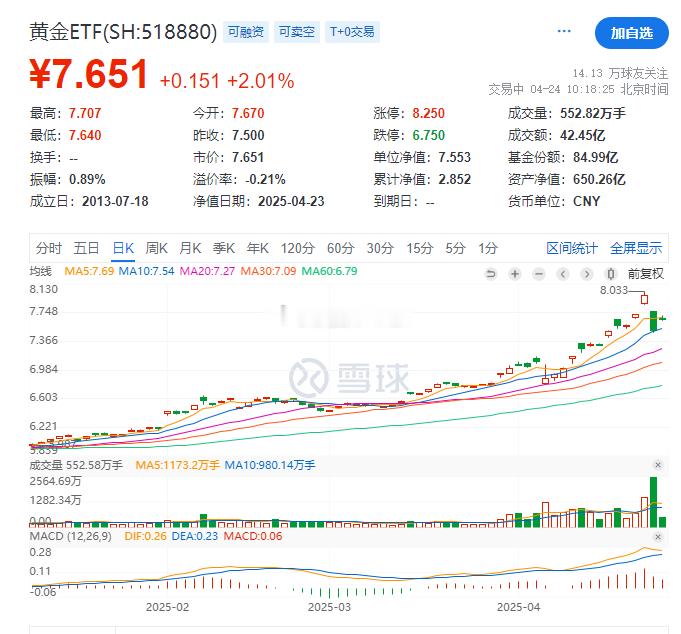Open the 前复权 adjustment dropdown
Viewport: 681px width, 634px height.
coord(645,274)
